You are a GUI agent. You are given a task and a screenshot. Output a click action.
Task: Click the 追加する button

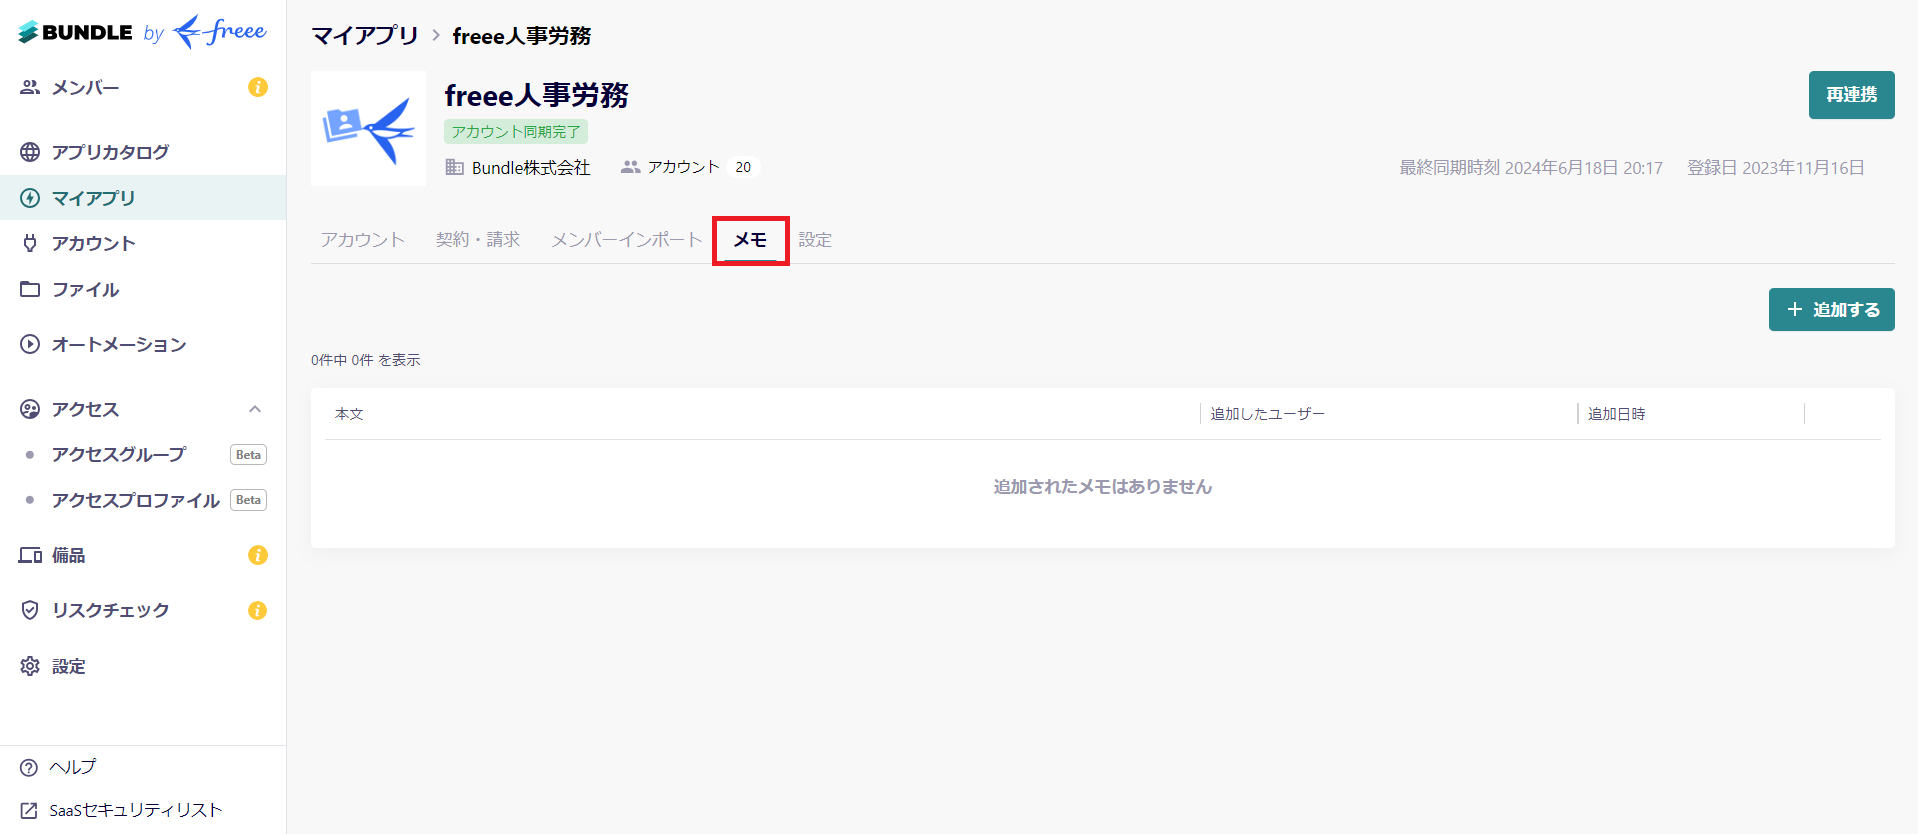click(x=1831, y=310)
